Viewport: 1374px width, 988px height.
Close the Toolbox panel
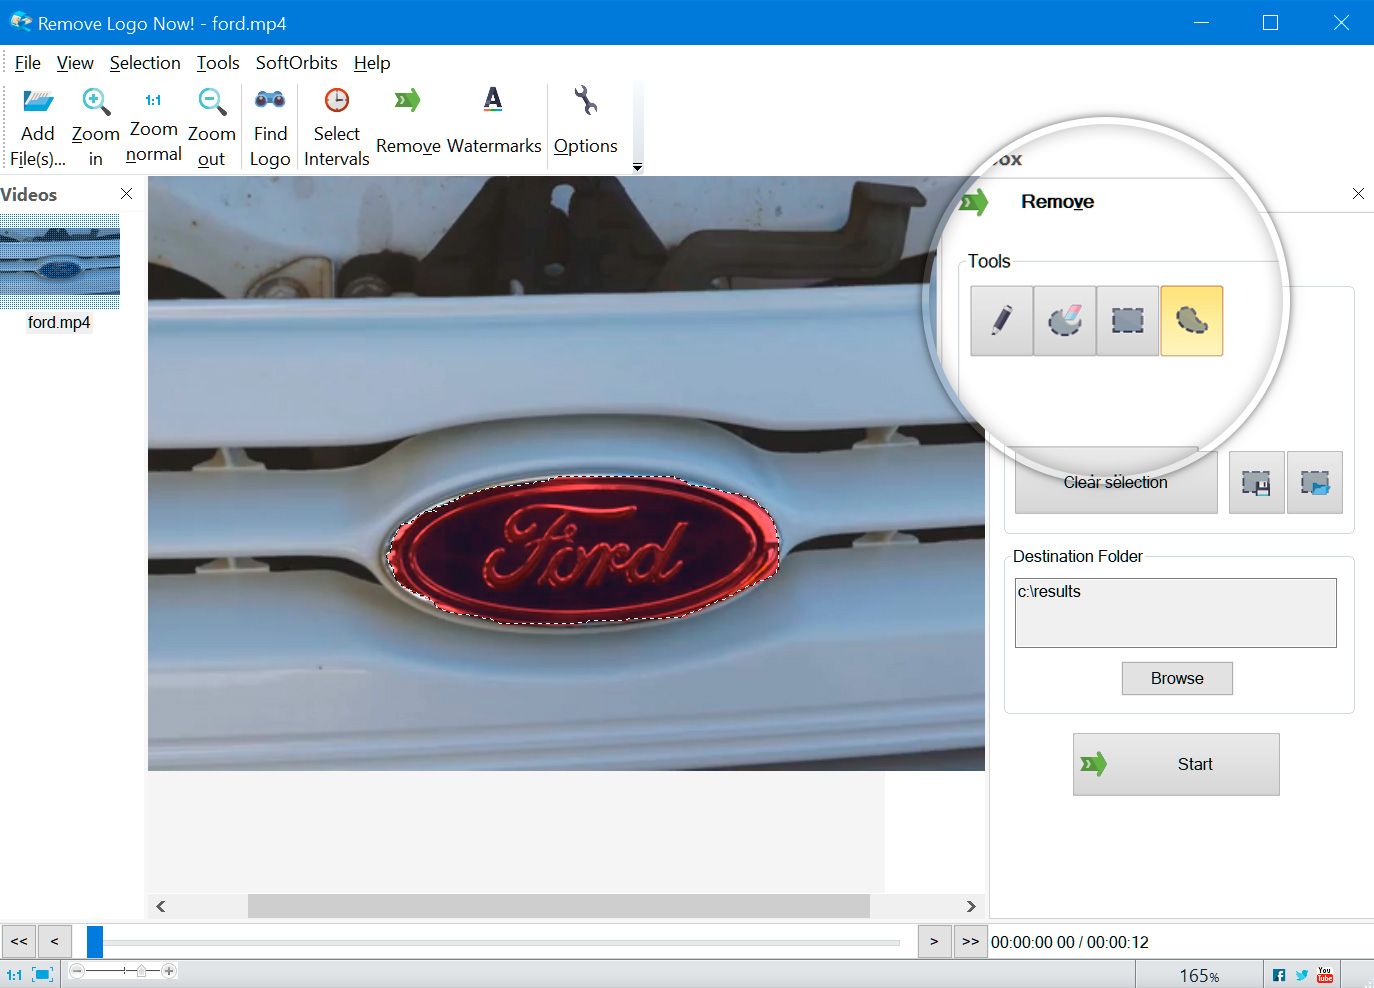click(x=1358, y=193)
